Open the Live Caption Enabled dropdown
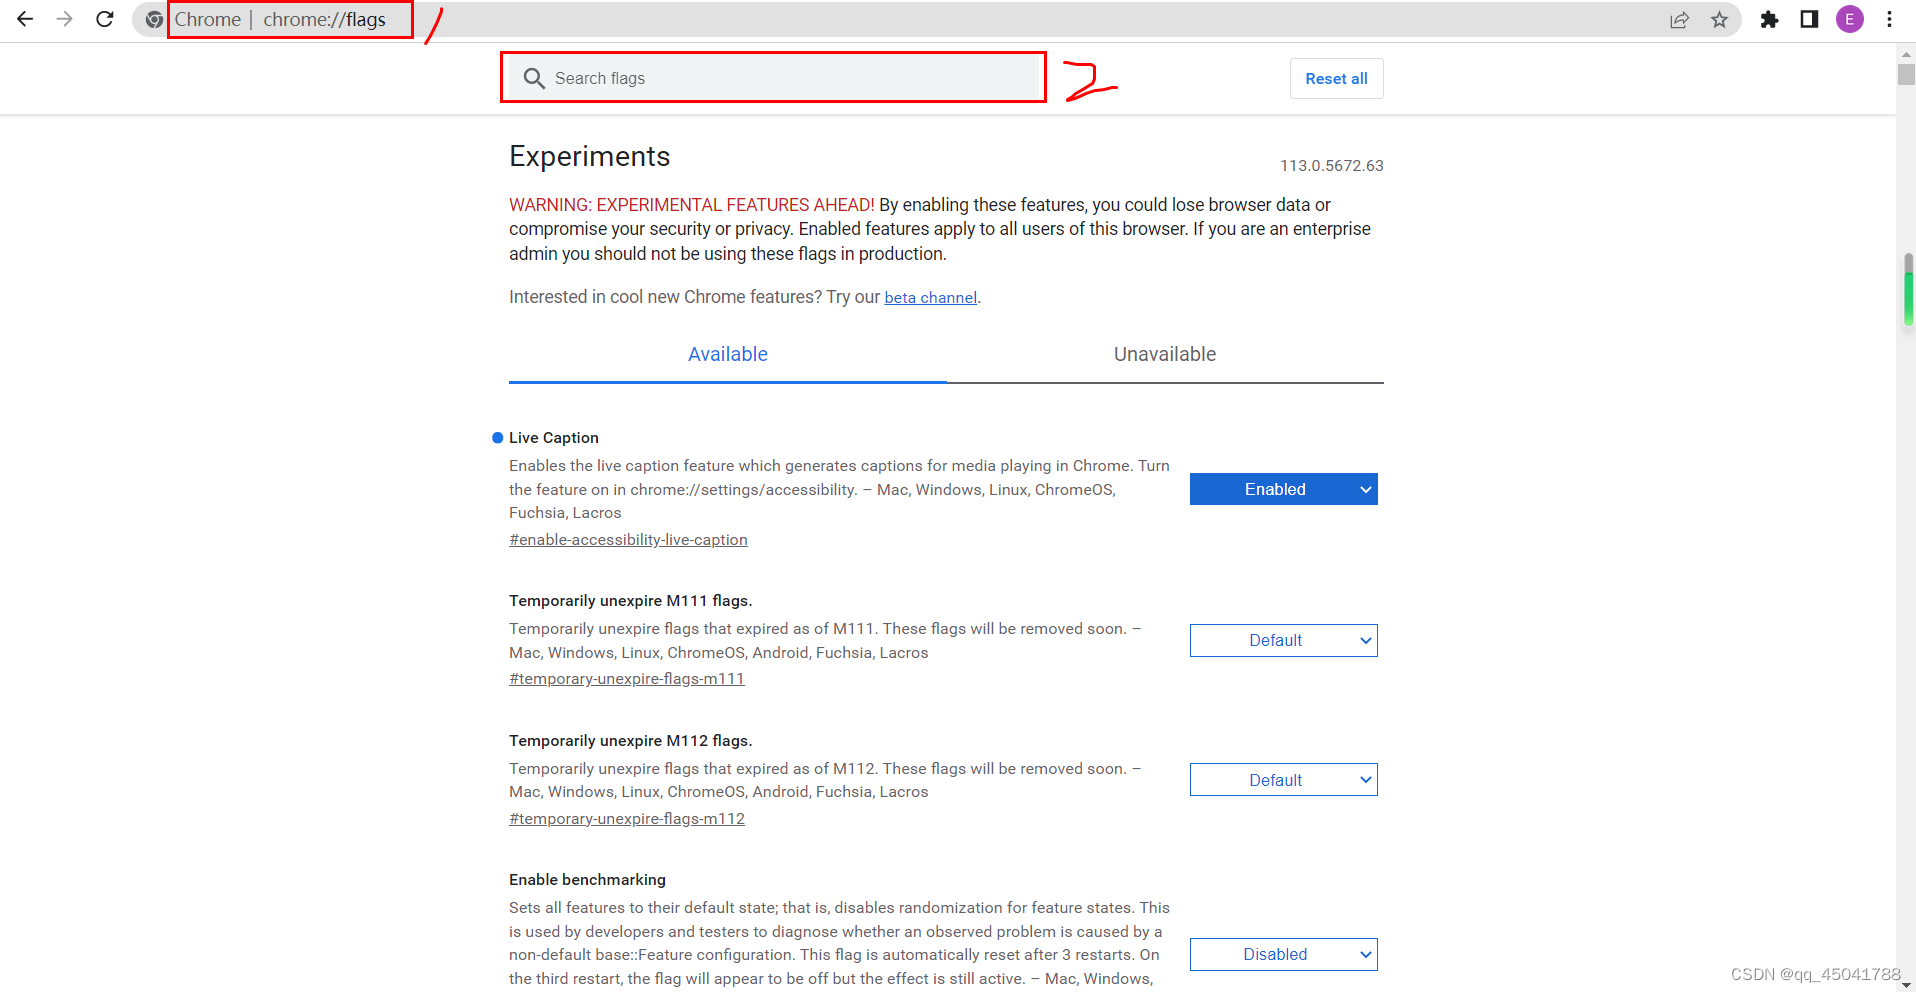The height and width of the screenshot is (992, 1916). [1283, 489]
